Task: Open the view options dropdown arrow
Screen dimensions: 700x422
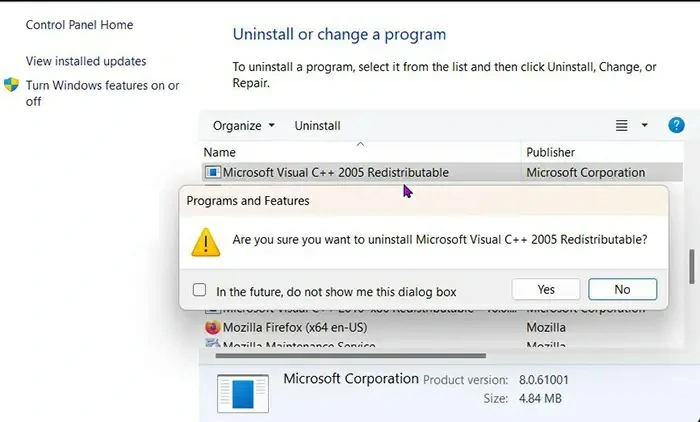Action: pos(645,125)
